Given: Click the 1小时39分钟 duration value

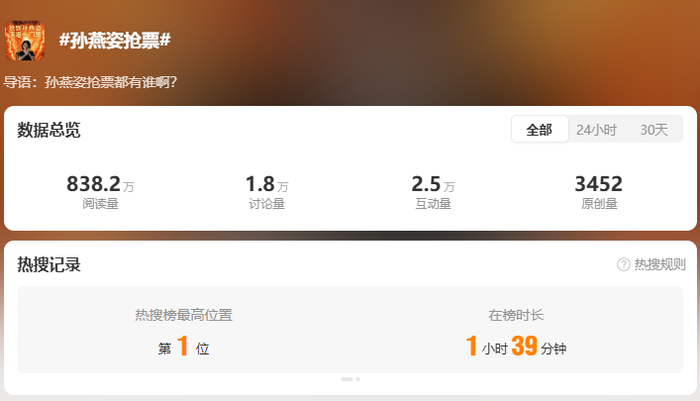Looking at the screenshot, I should tap(516, 346).
